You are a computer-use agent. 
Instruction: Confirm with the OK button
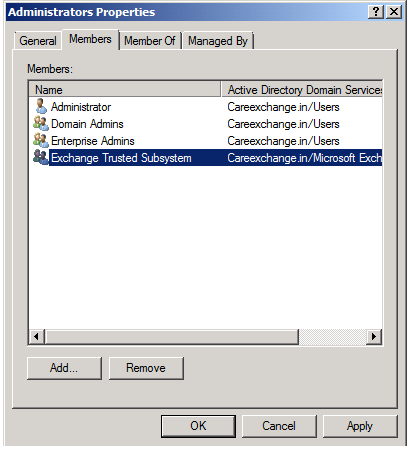198,426
